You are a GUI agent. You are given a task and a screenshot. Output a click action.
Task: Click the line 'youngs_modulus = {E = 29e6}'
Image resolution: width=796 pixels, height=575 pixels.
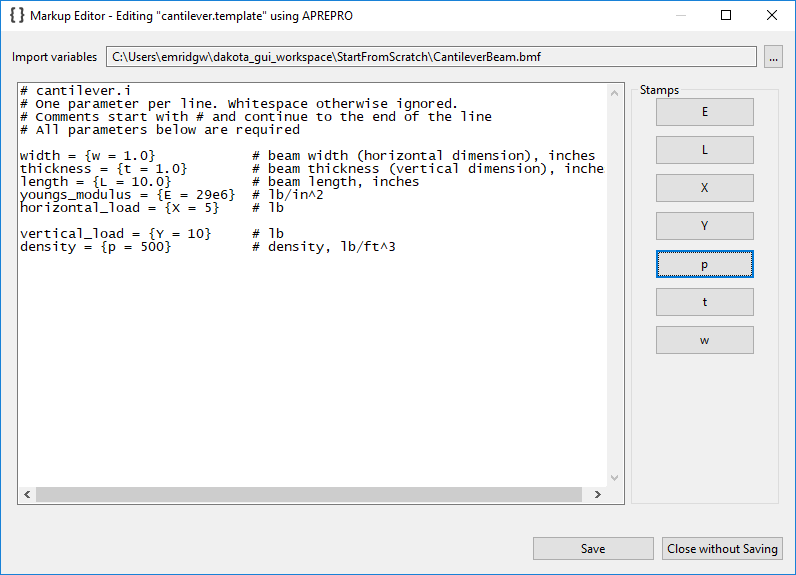pos(127,195)
